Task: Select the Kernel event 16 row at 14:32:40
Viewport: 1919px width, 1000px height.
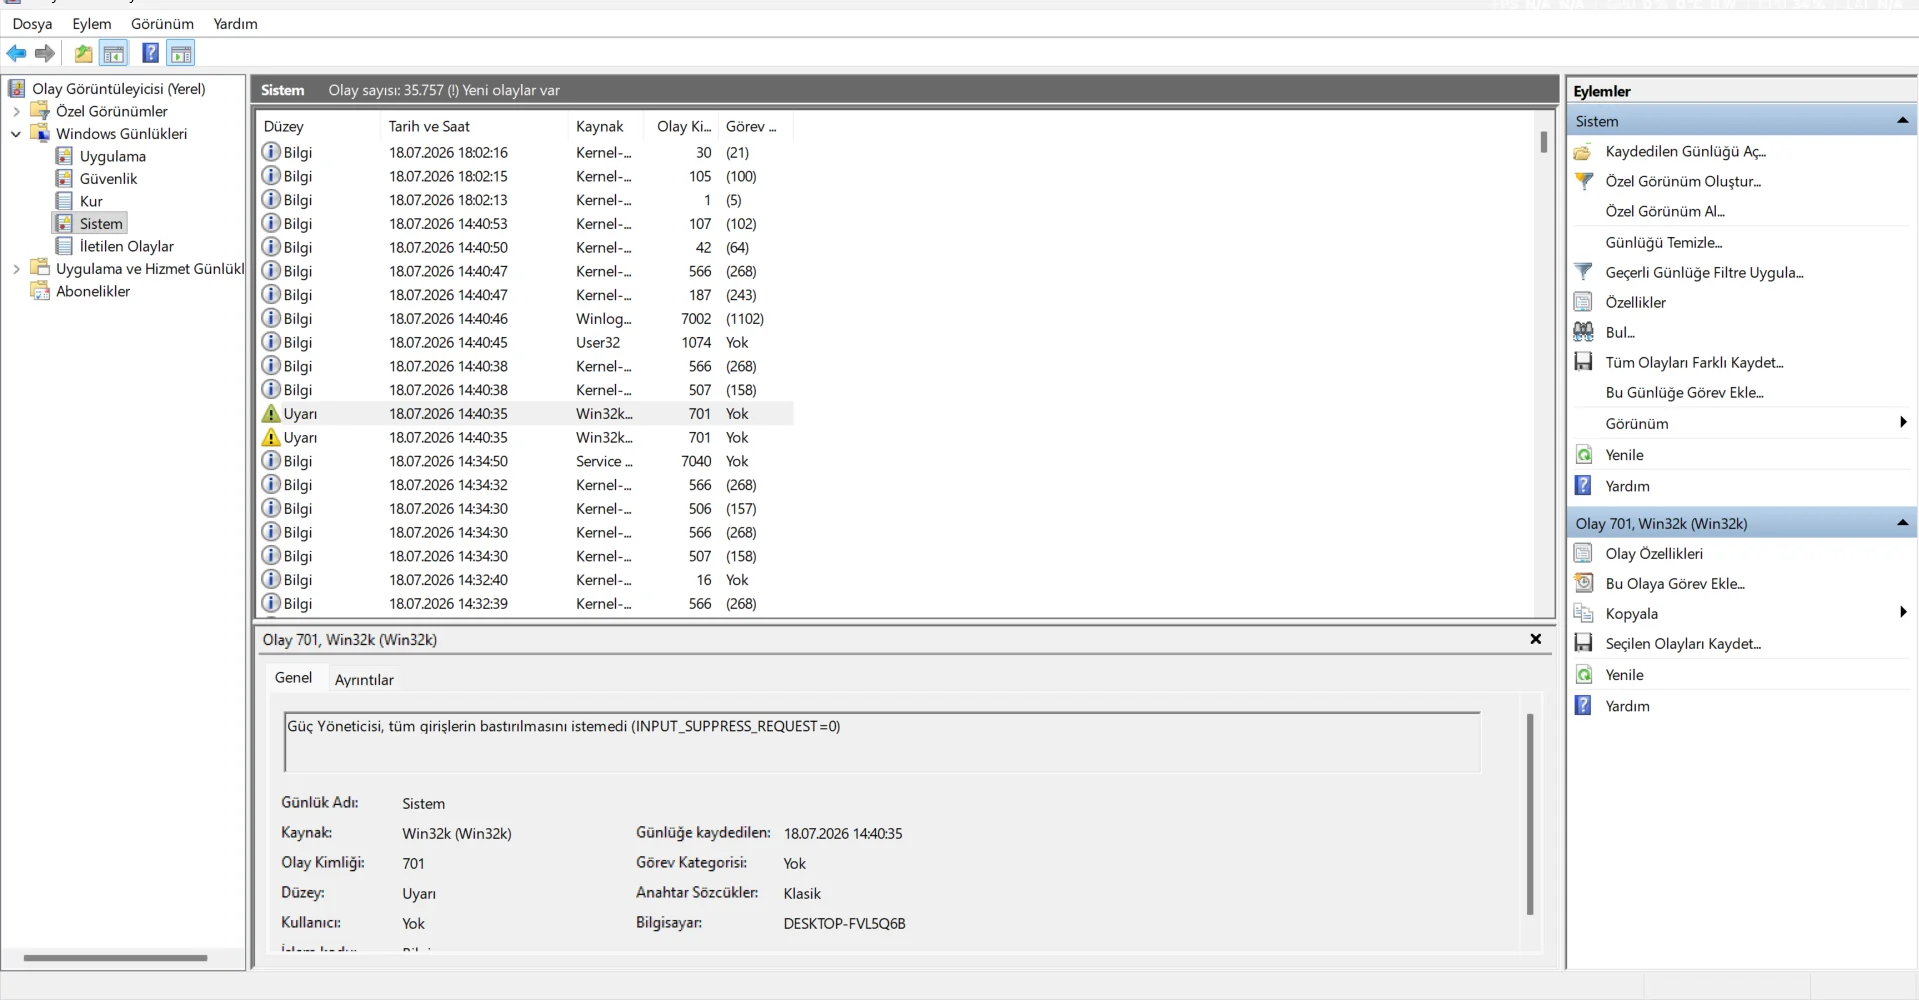Action: 526,580
